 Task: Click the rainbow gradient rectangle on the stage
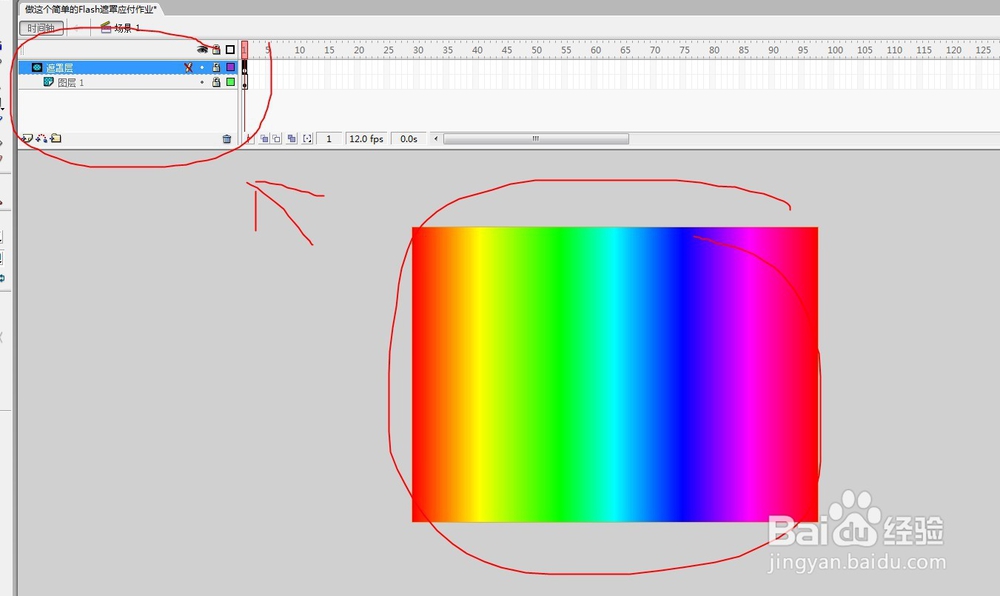tap(615, 374)
